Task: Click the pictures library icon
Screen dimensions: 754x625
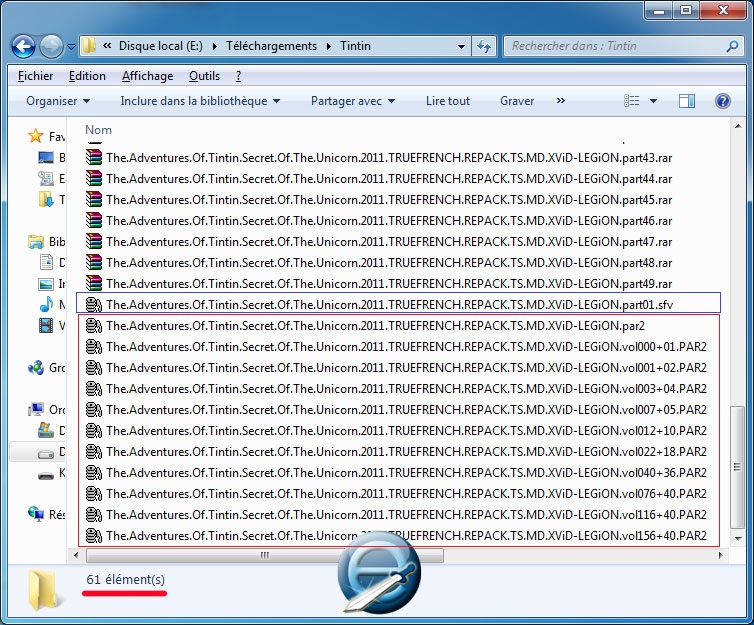Action: point(46,284)
